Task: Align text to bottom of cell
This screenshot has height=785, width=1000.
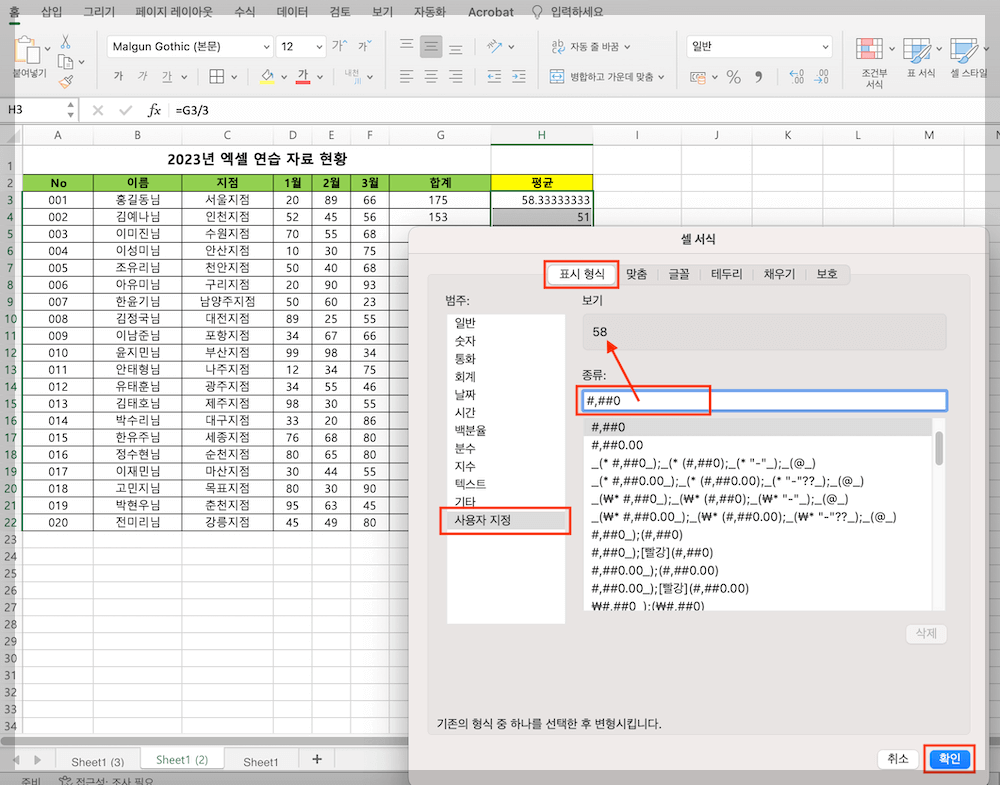Action: (455, 47)
